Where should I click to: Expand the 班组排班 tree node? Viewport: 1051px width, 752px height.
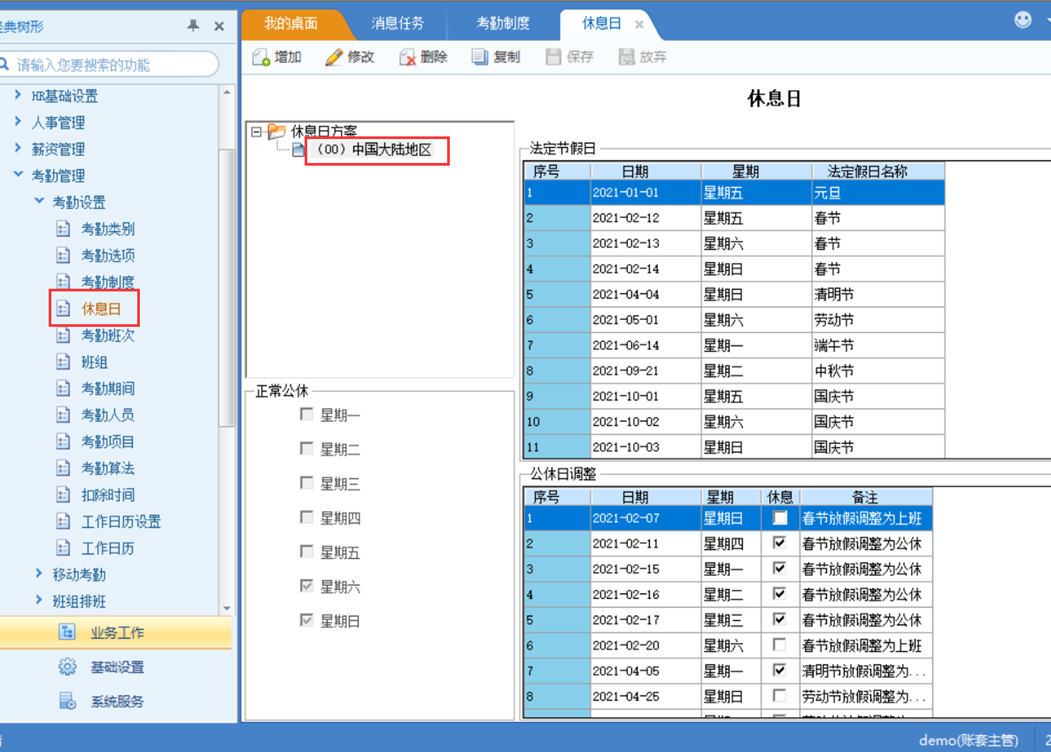click(x=39, y=600)
